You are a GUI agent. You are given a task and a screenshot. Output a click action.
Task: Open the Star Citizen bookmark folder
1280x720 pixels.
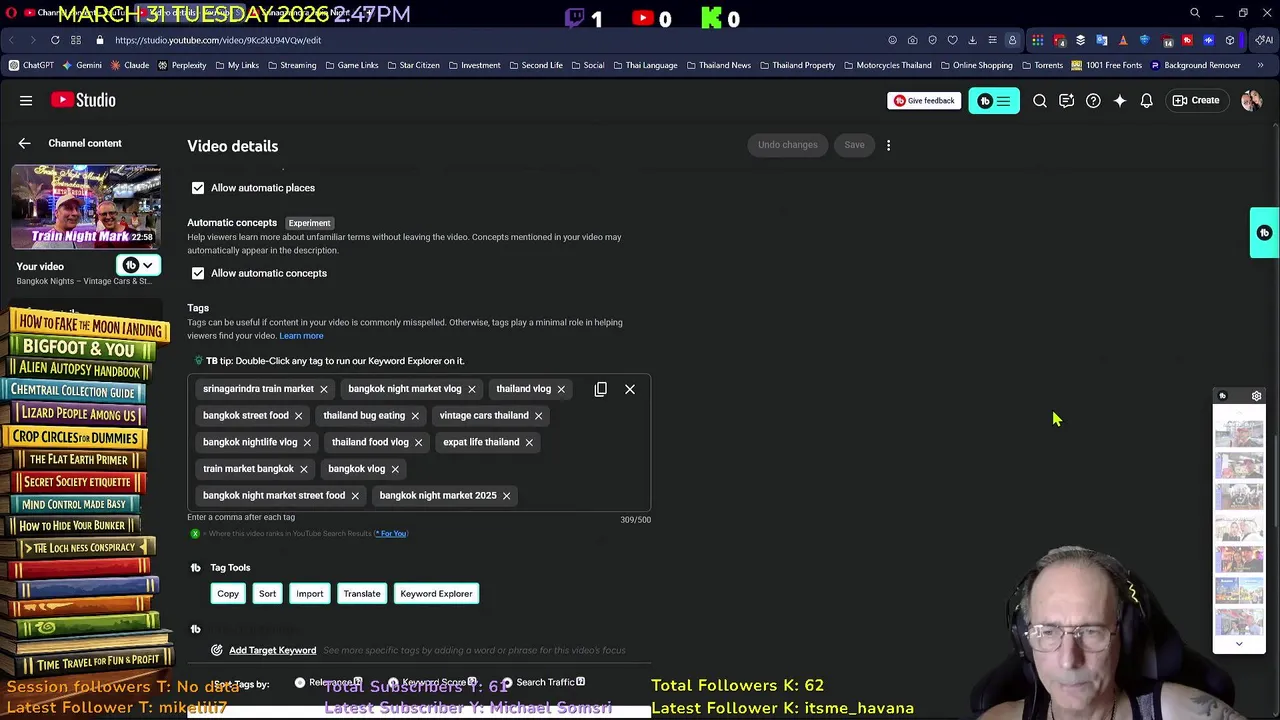[x=412, y=65]
